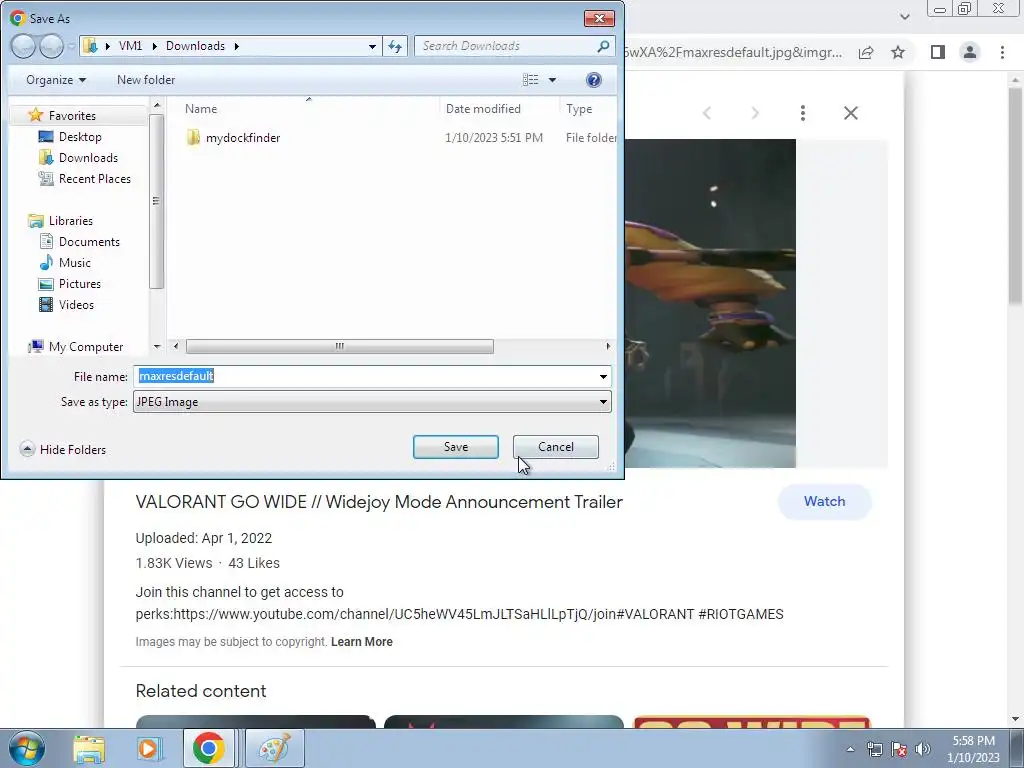1024x768 pixels.
Task: Switch to Chrome in the taskbar
Action: pos(208,748)
